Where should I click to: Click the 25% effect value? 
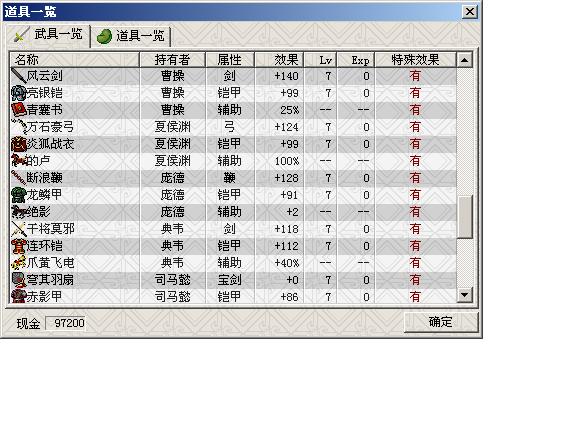(290, 110)
